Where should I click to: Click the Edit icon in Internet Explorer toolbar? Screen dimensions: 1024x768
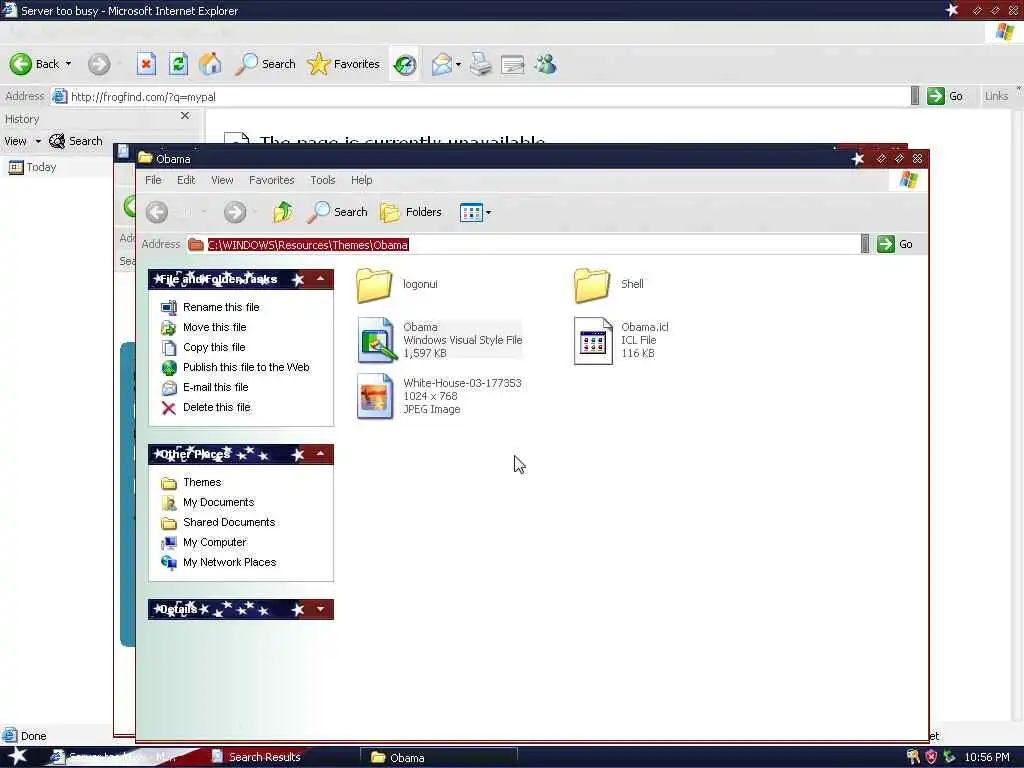click(x=513, y=64)
